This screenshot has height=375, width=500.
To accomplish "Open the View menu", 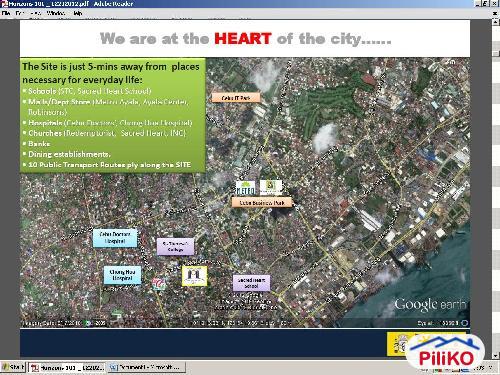I will (x=35, y=13).
